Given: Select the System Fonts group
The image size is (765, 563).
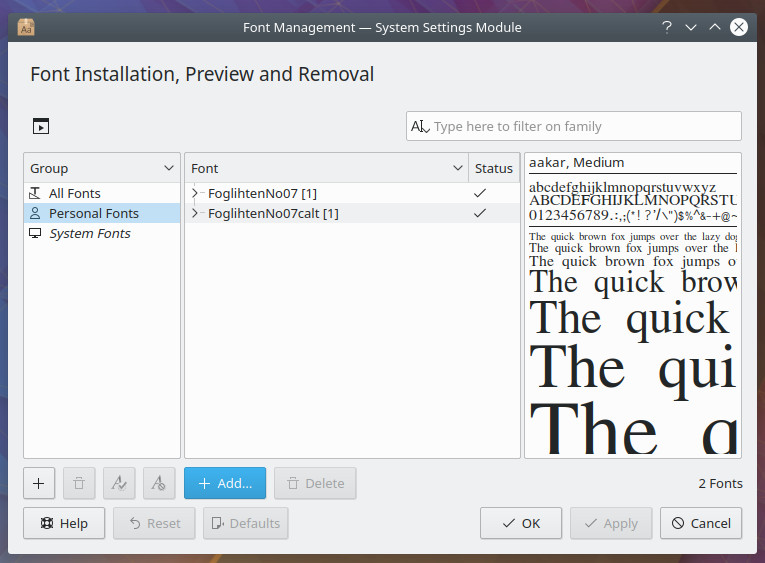Looking at the screenshot, I should (x=90, y=233).
